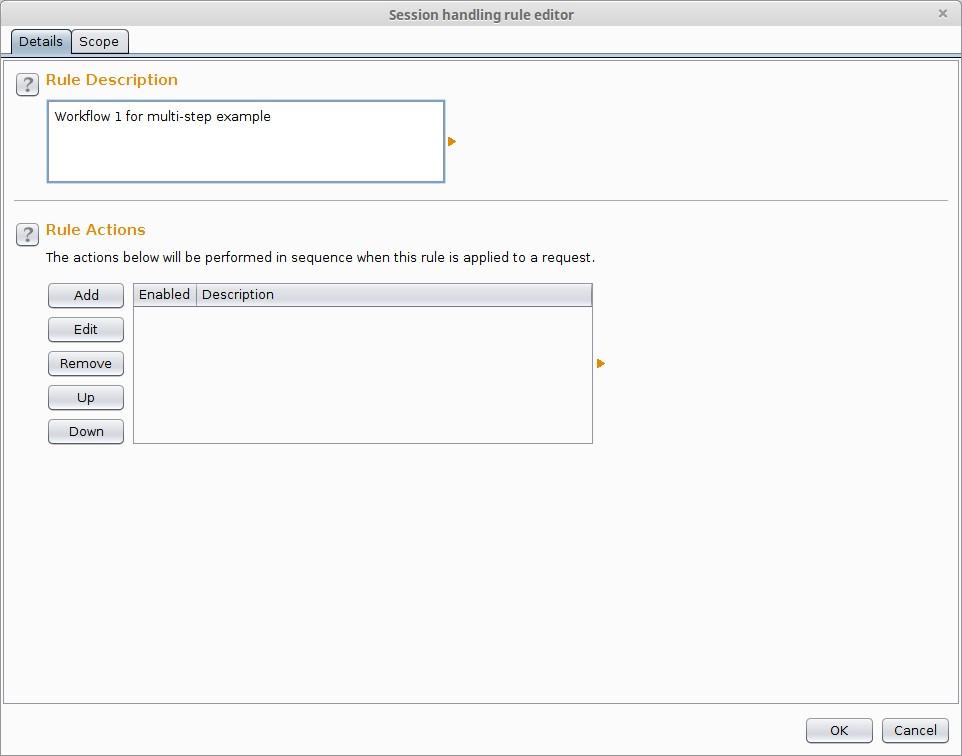
Task: Sort by the Enabled column header
Action: 164,295
